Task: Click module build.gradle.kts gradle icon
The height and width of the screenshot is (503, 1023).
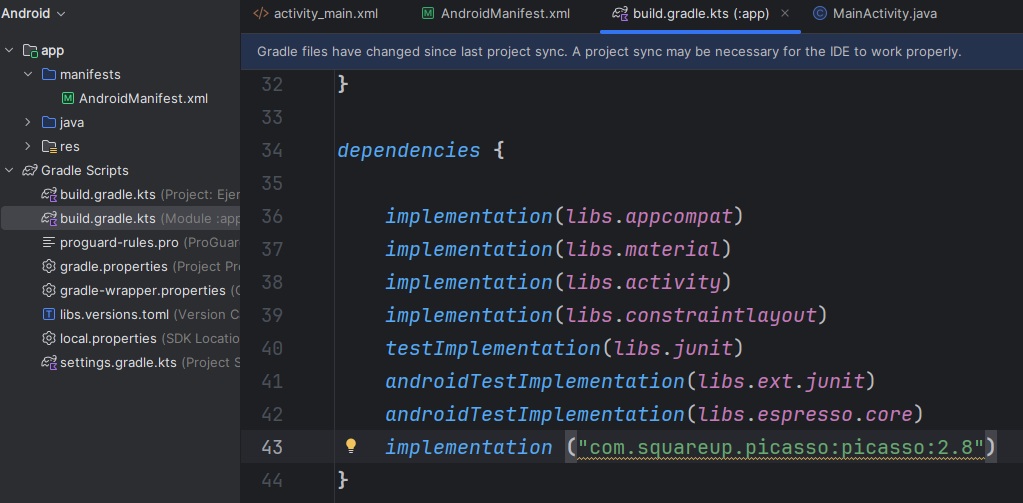Action: [x=49, y=219]
